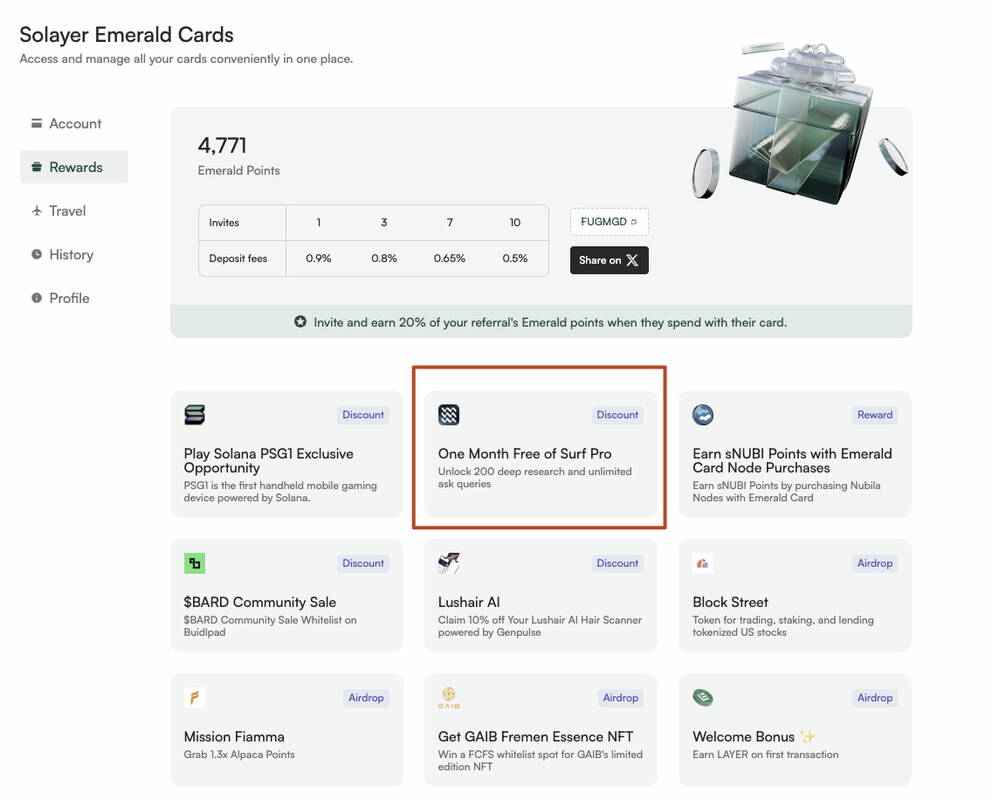Select Rewards in the sidebar
The width and height of the screenshot is (992, 800).
click(x=75, y=167)
